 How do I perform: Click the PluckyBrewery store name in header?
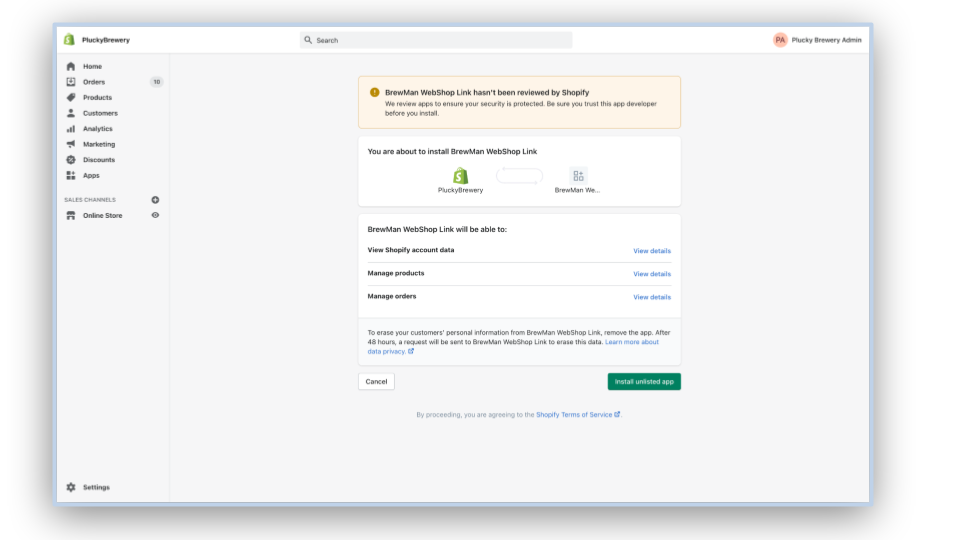[106, 40]
